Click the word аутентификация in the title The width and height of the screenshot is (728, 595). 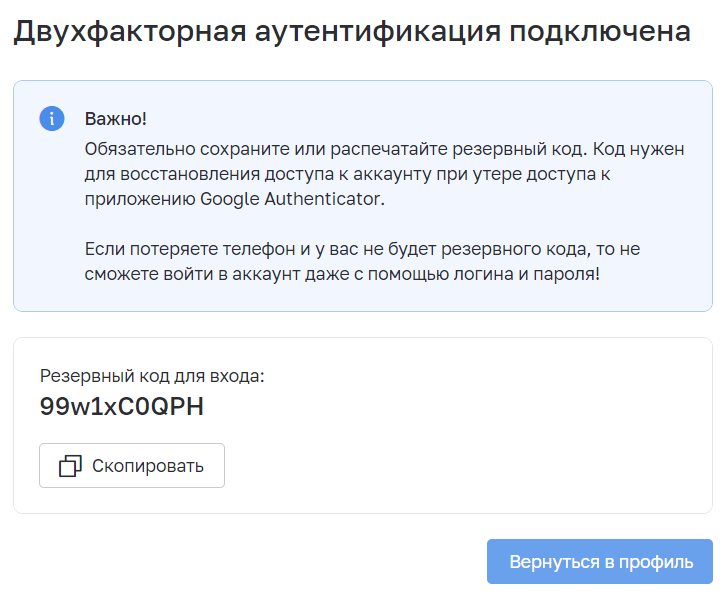click(x=377, y=32)
